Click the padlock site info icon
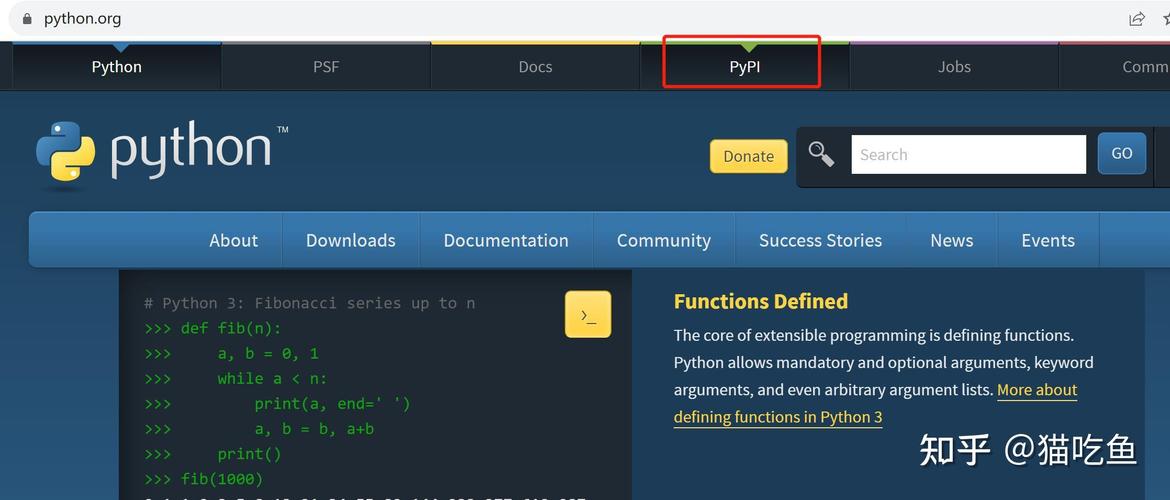 click(x=28, y=19)
